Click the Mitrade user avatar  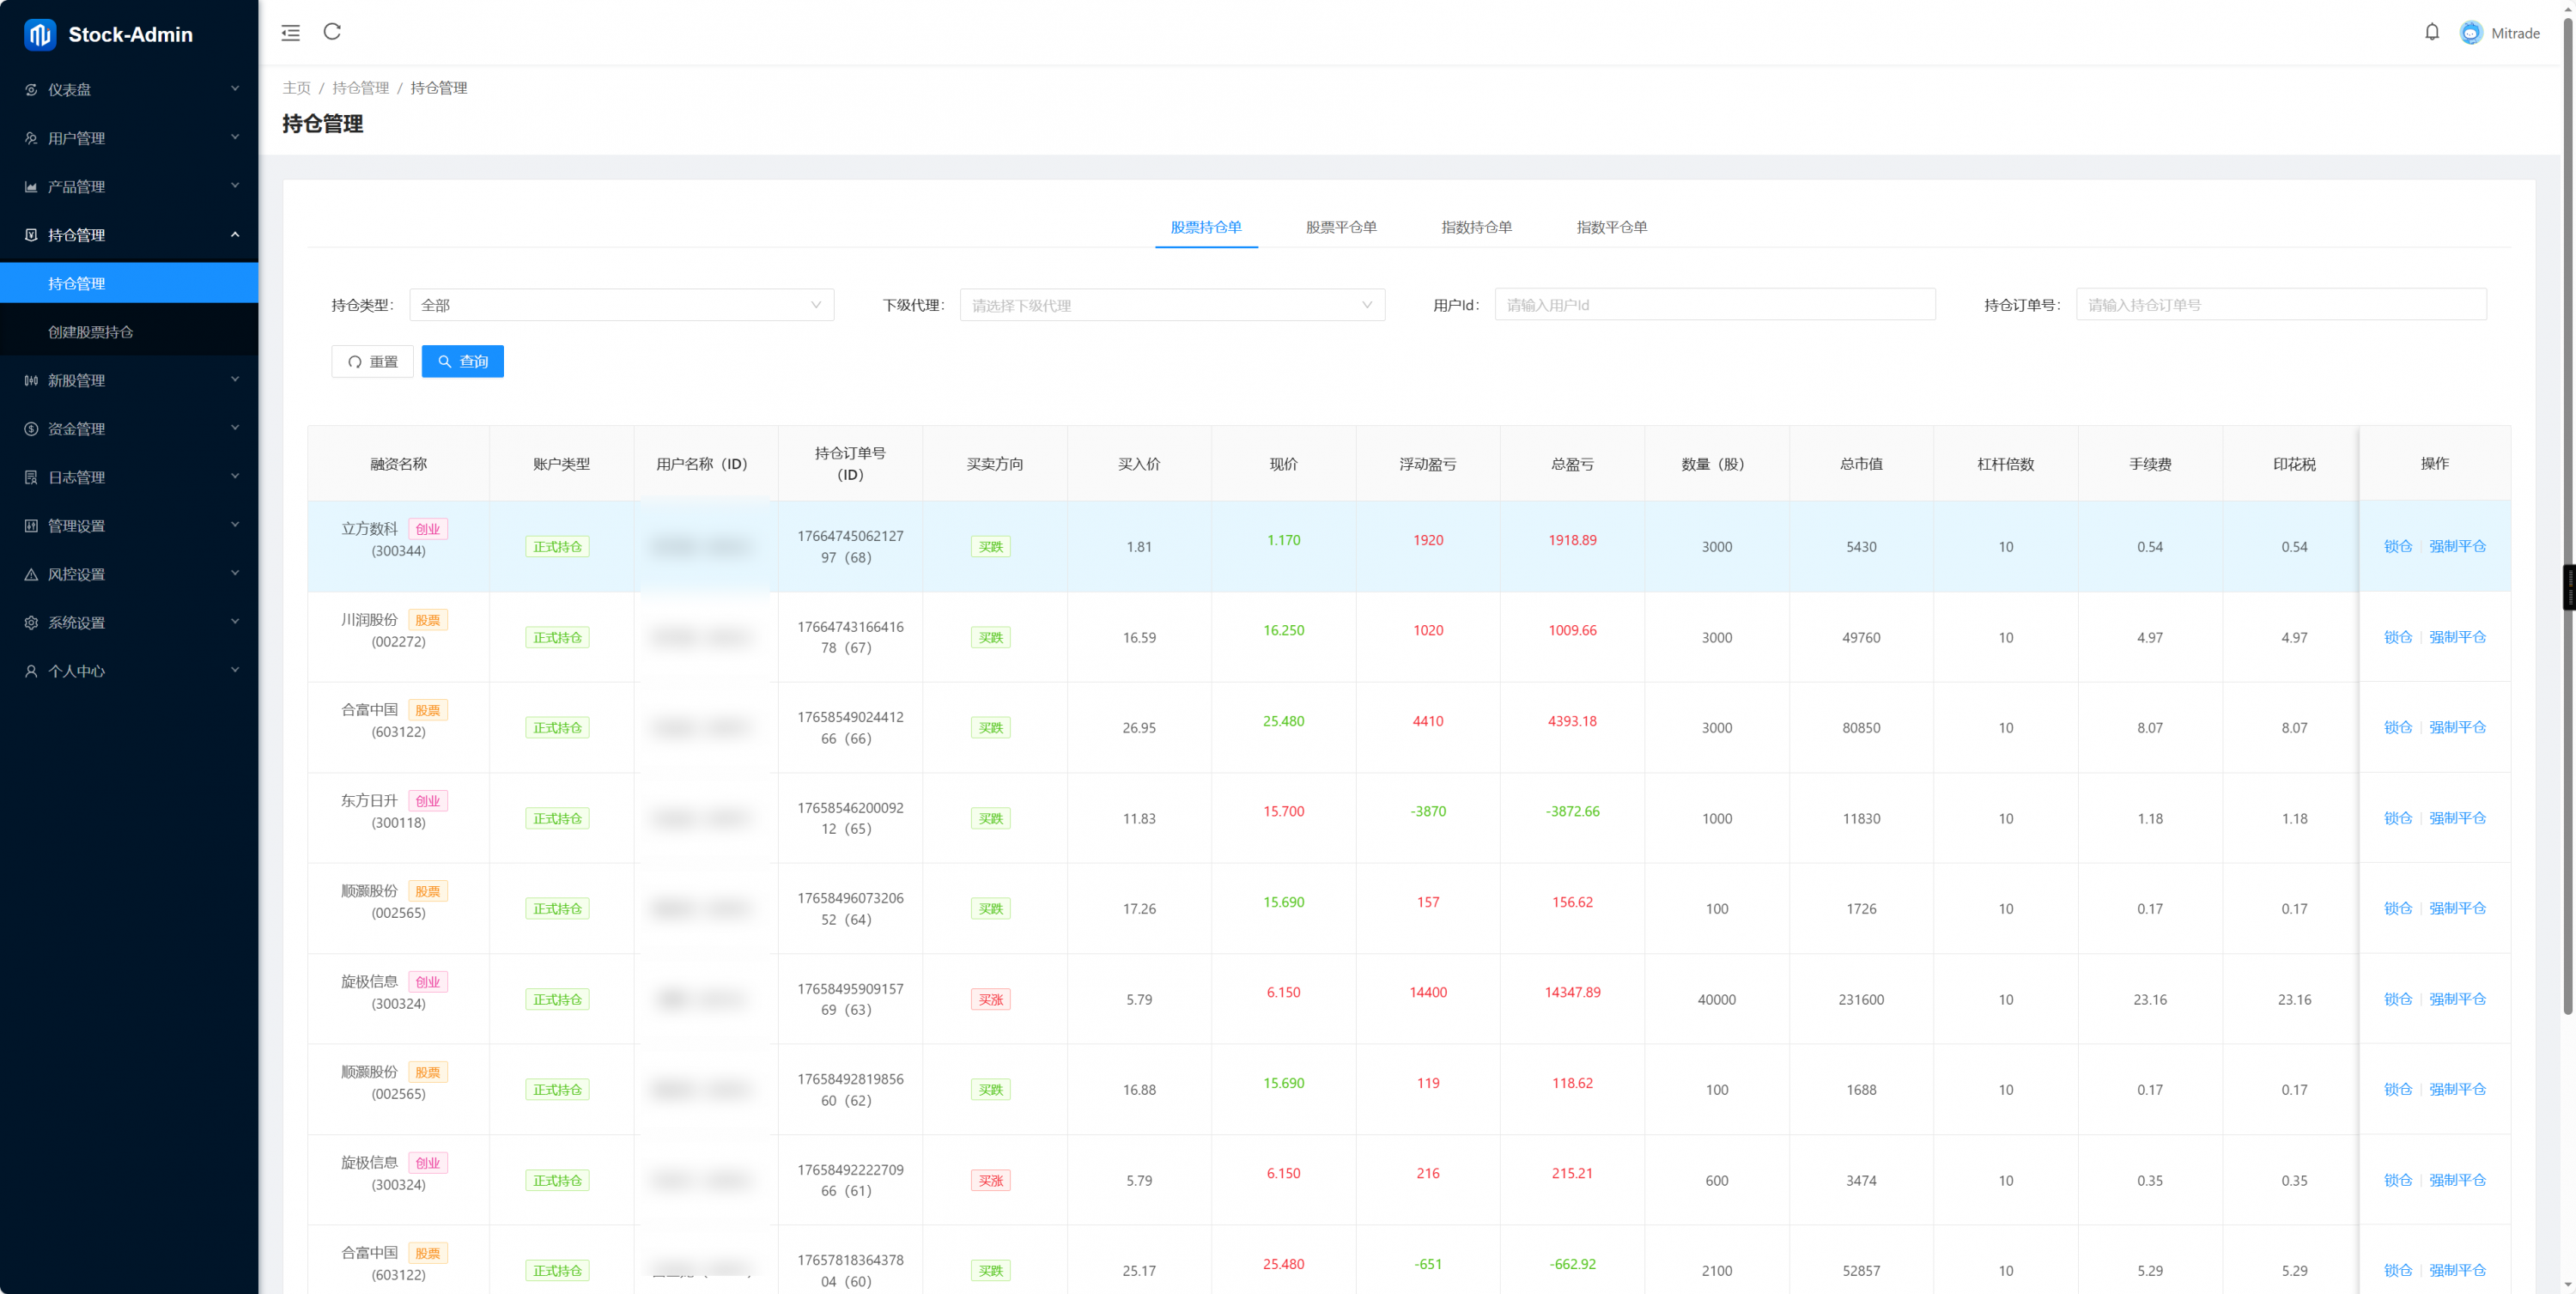tap(2470, 33)
